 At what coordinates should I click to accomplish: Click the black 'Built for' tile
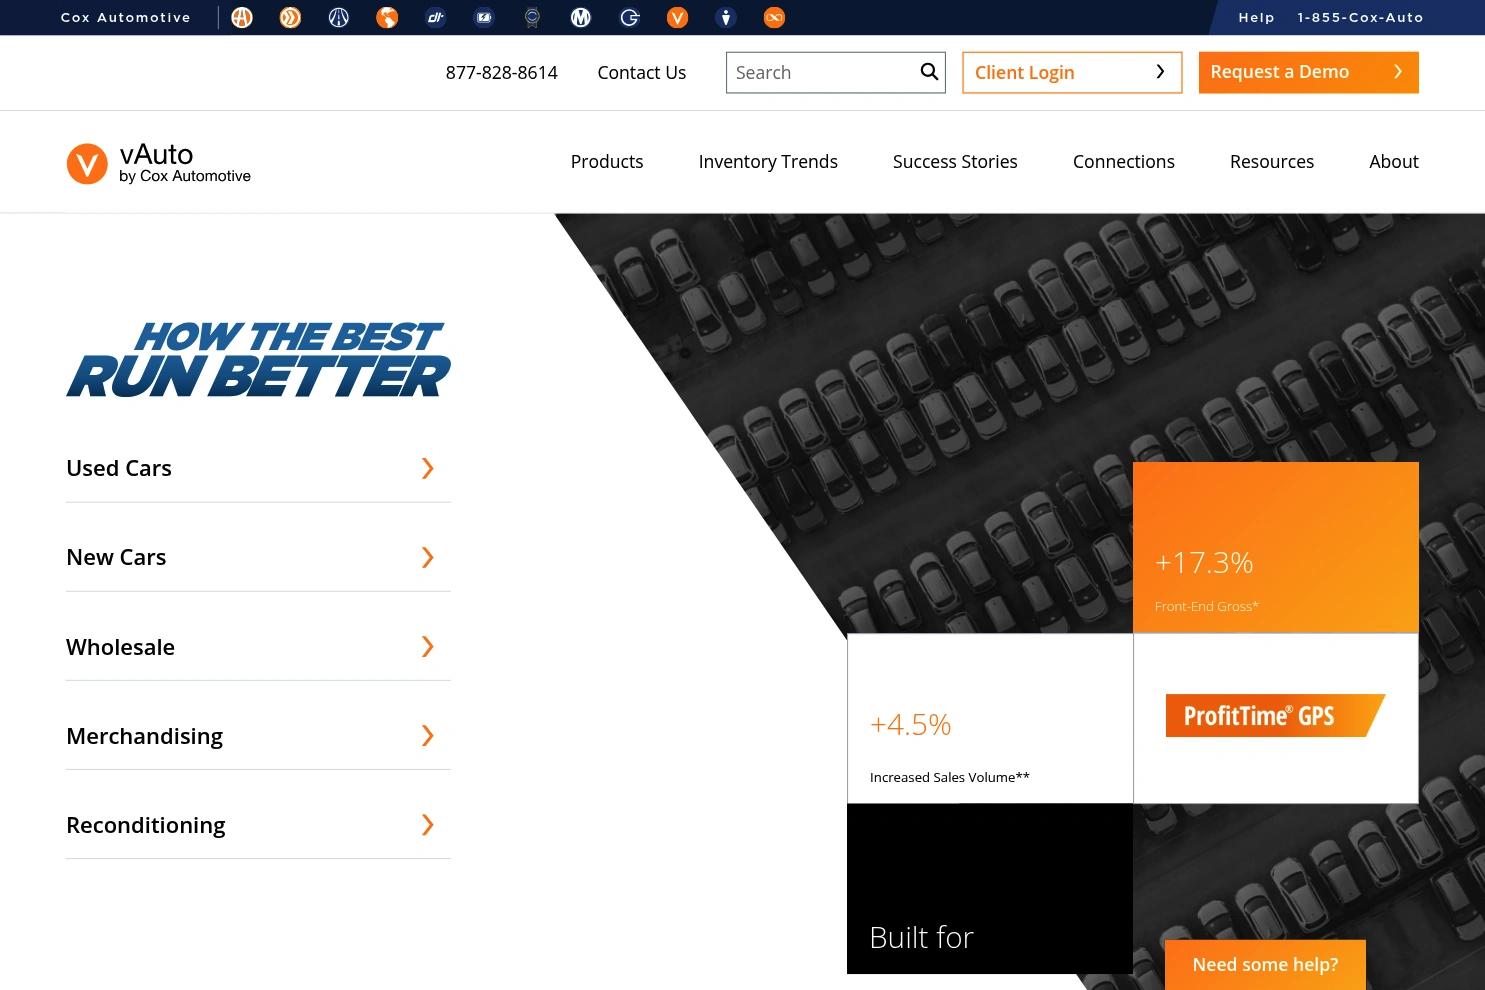click(990, 888)
